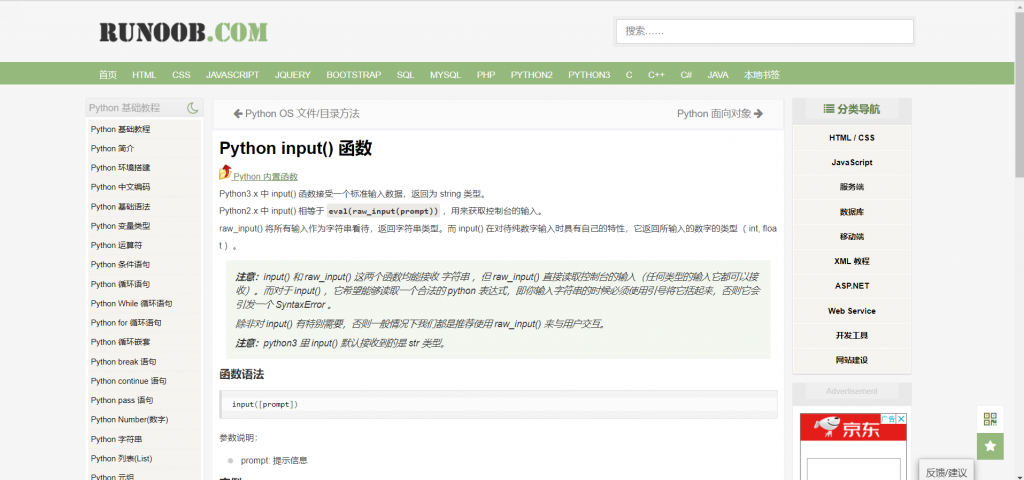Click the green star favorite icon
Image resolution: width=1024 pixels, height=480 pixels.
(990, 446)
